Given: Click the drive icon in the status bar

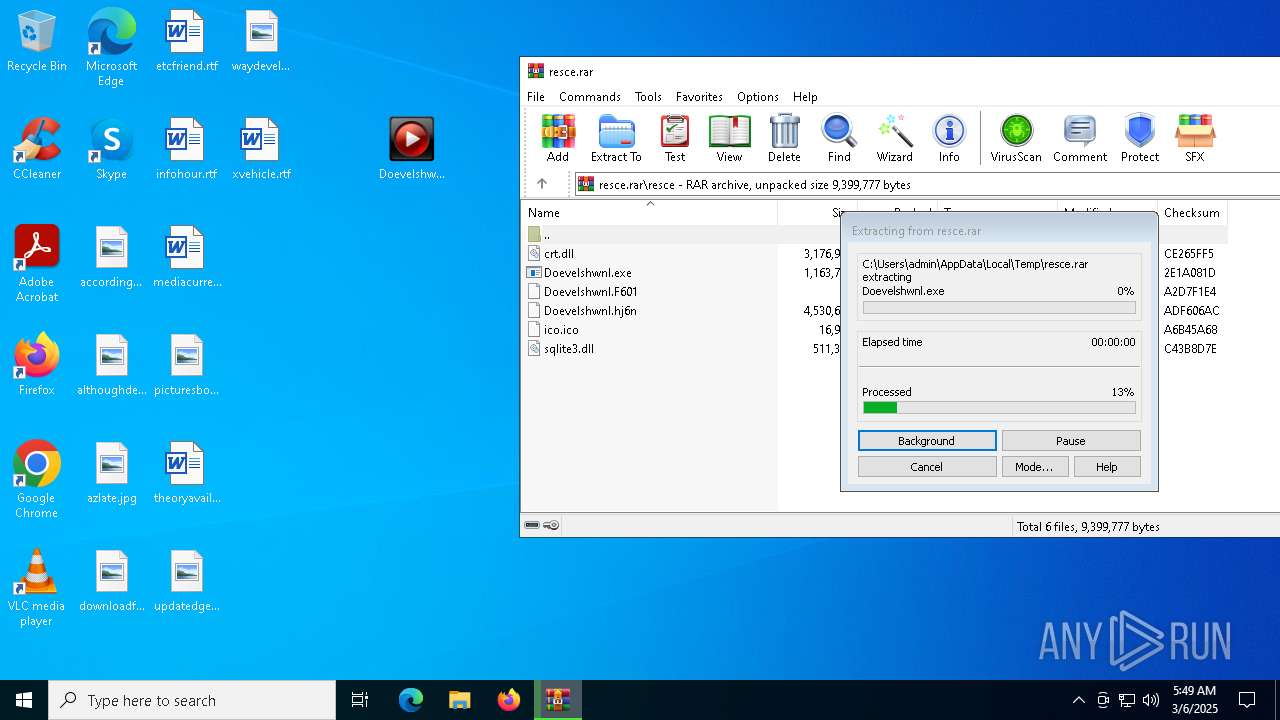Looking at the screenshot, I should [x=532, y=525].
